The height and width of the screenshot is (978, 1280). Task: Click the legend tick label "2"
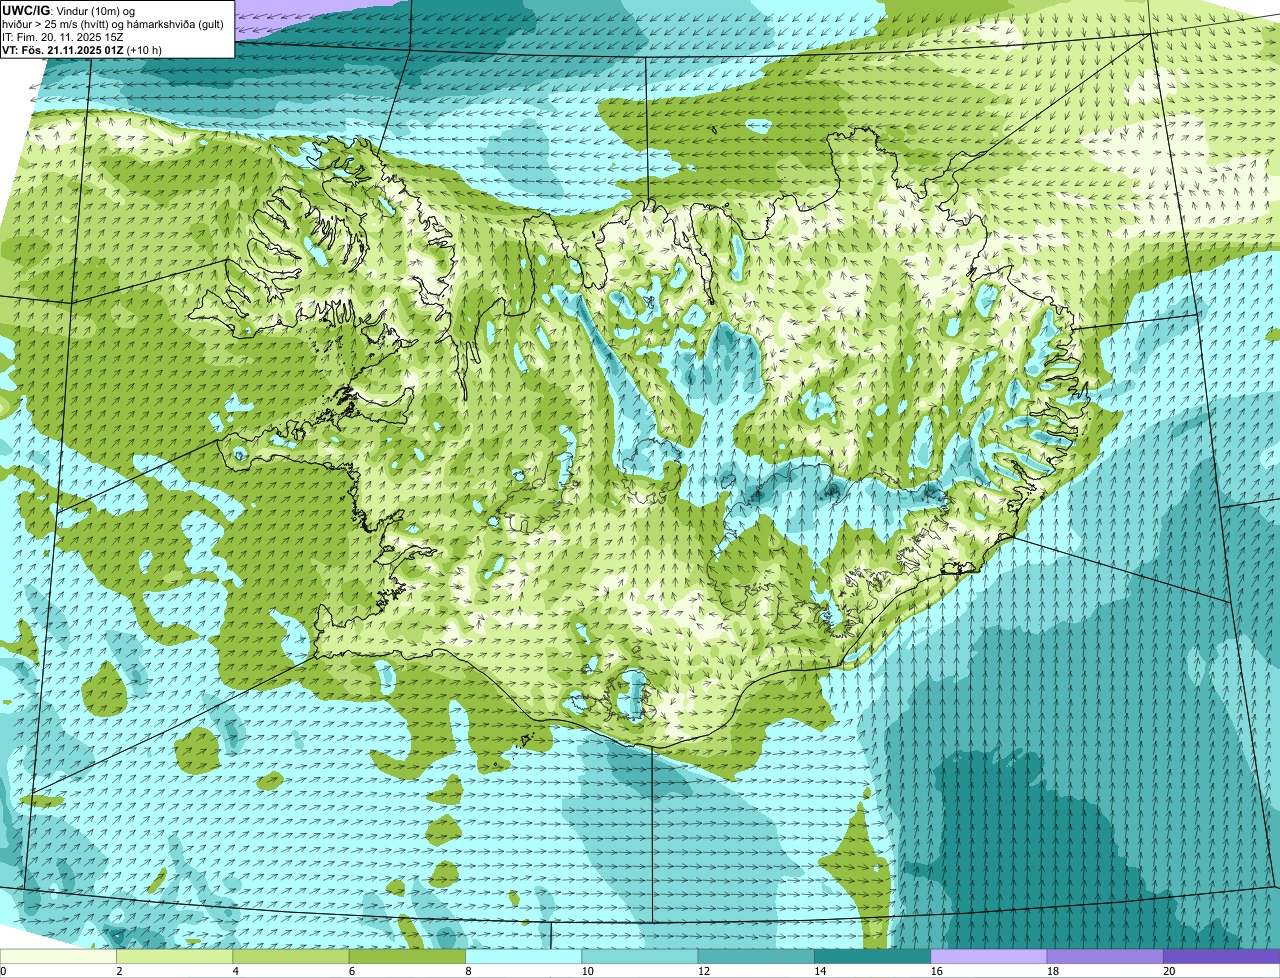point(119,971)
